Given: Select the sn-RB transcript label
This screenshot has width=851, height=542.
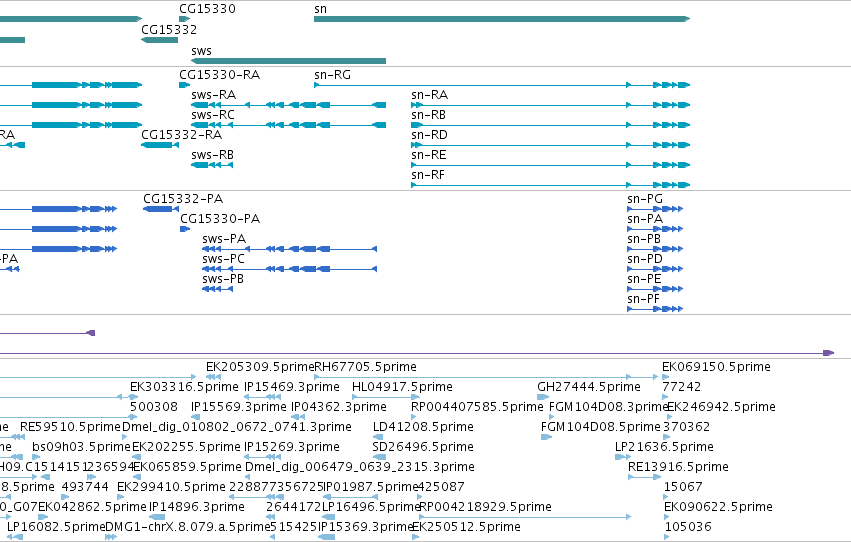Looking at the screenshot, I should [428, 115].
